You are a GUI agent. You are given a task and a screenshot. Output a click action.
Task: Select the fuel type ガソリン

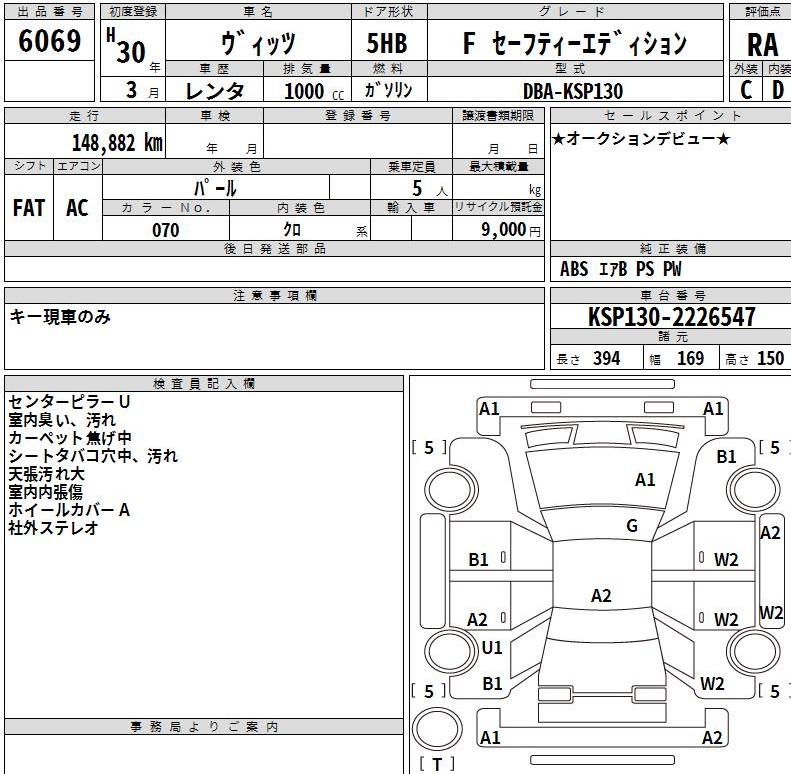coord(388,90)
